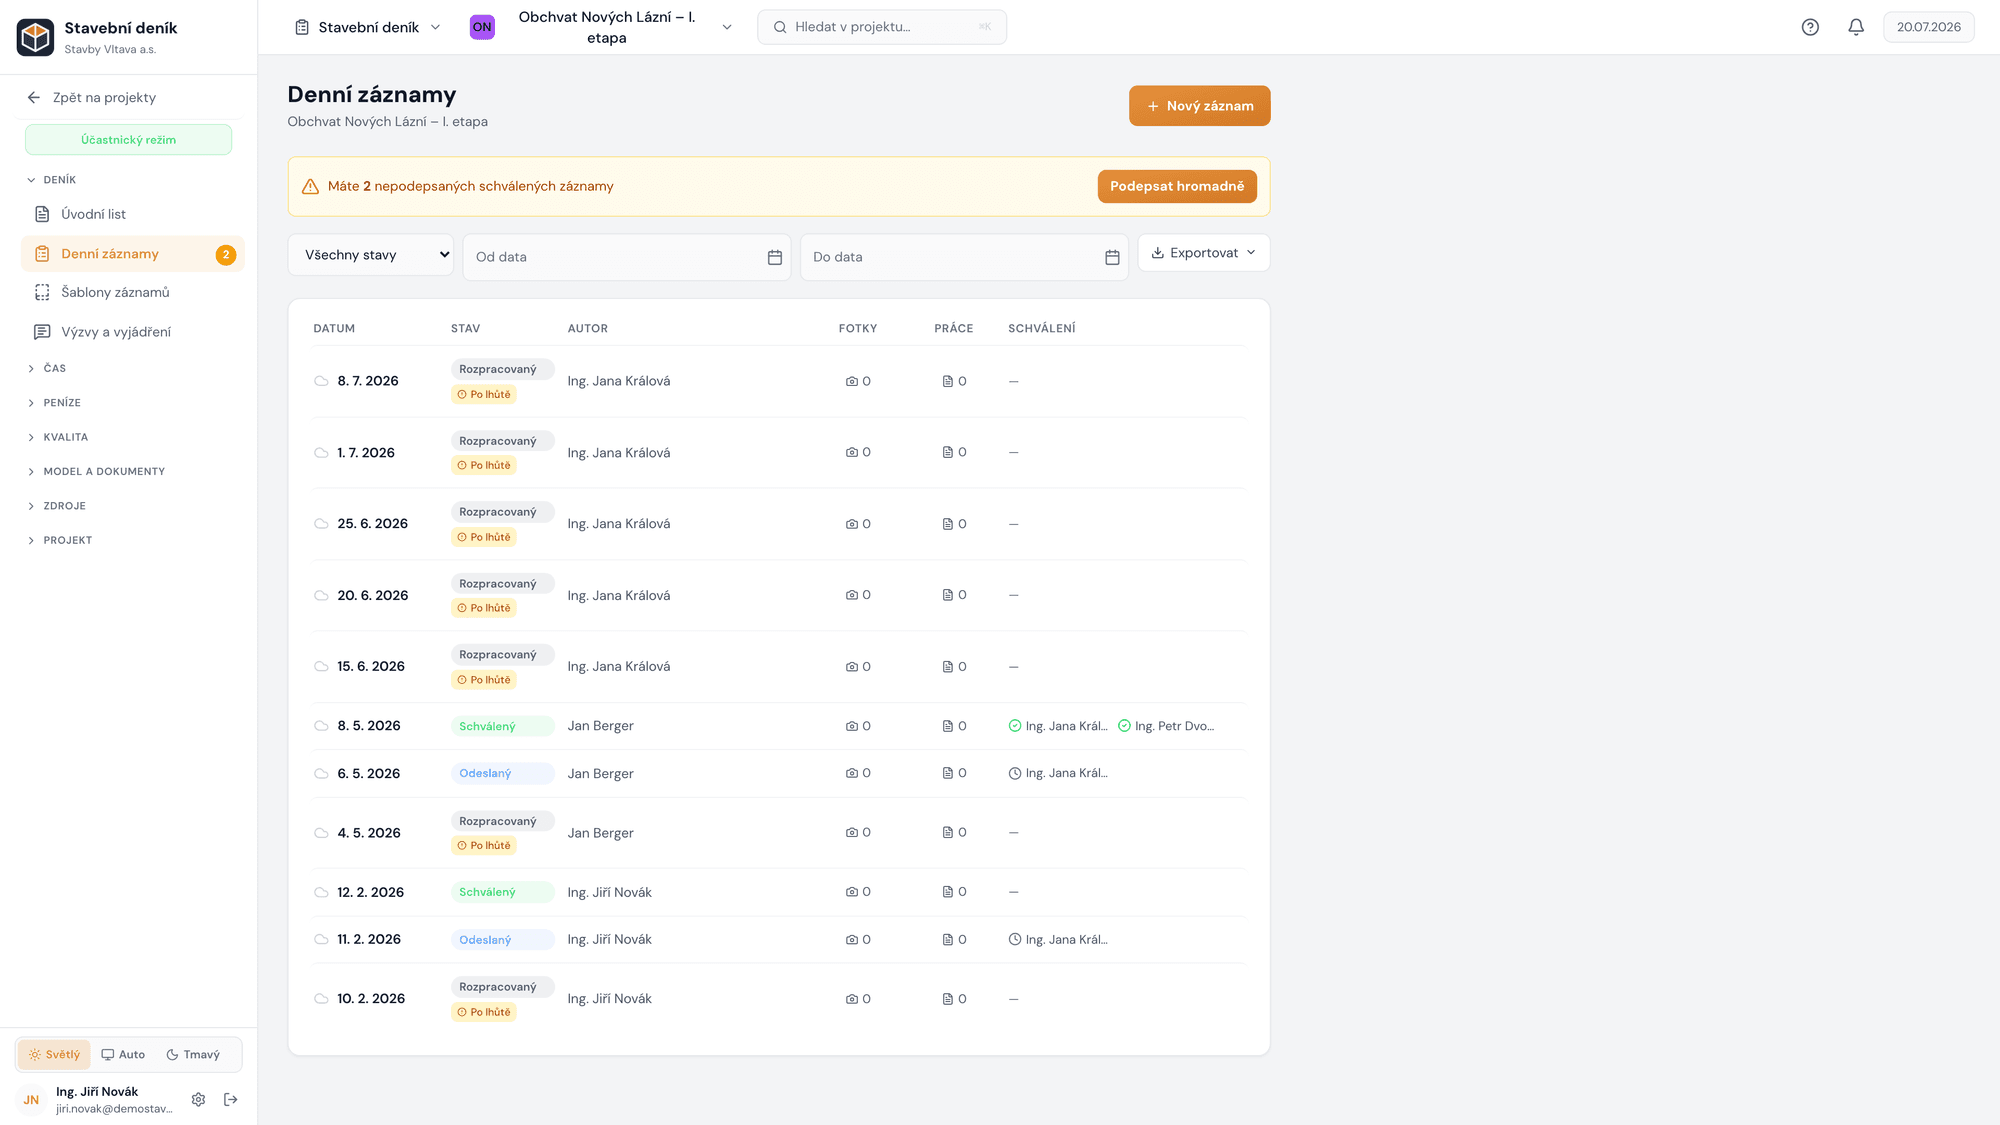Click the back arrow next to Zpět na projekty

34,97
